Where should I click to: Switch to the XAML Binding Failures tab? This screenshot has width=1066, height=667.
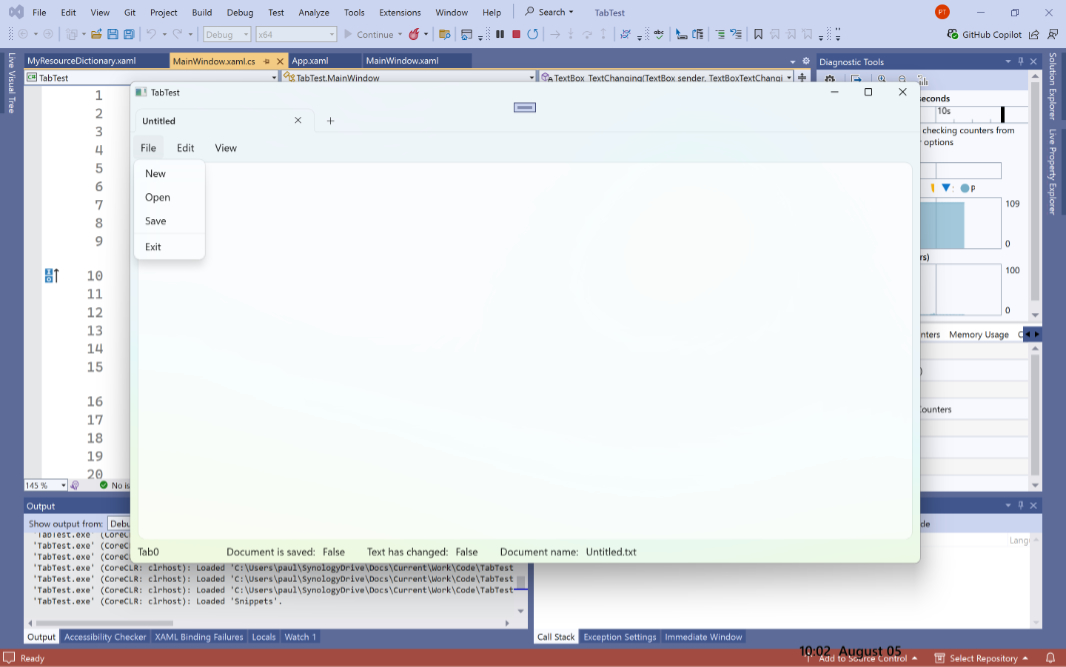tap(199, 637)
